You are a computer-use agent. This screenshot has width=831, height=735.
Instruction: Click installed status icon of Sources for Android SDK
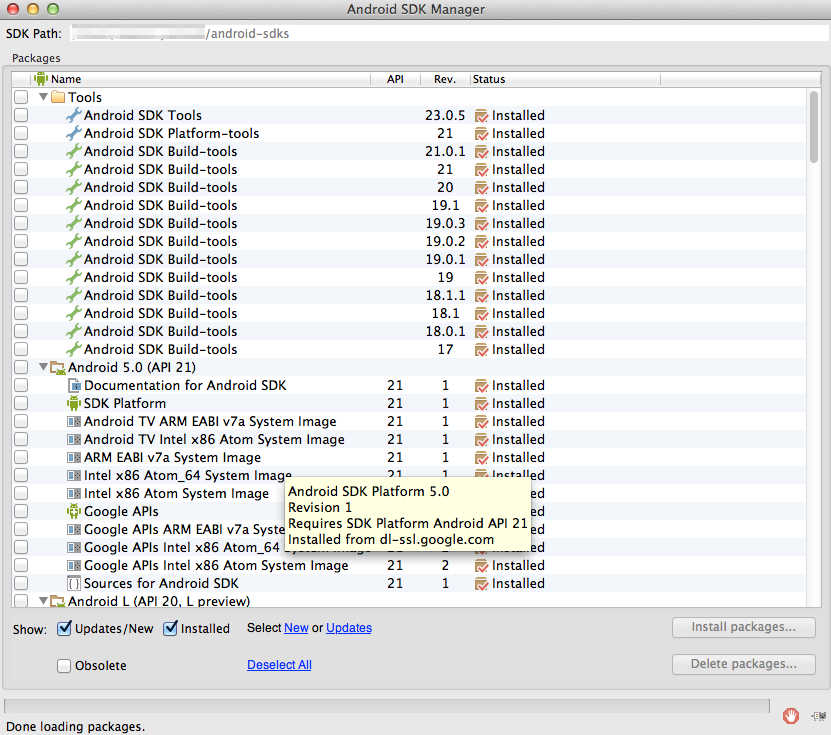point(481,584)
